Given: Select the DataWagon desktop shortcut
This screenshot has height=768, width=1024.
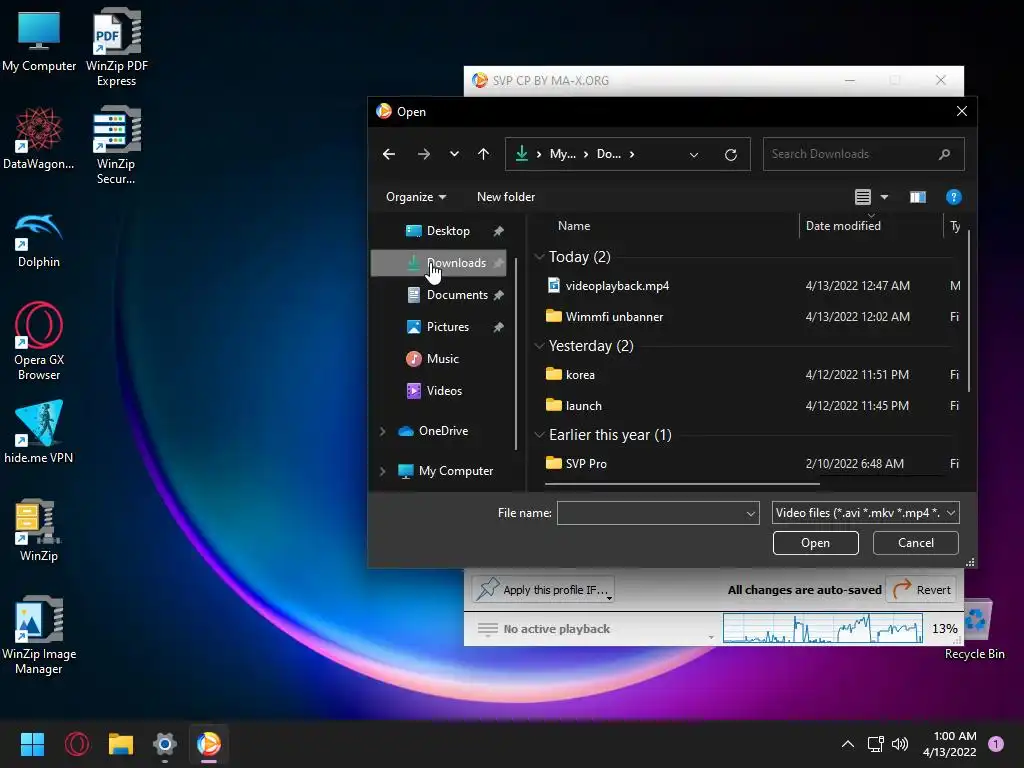Looking at the screenshot, I should pos(39,138).
